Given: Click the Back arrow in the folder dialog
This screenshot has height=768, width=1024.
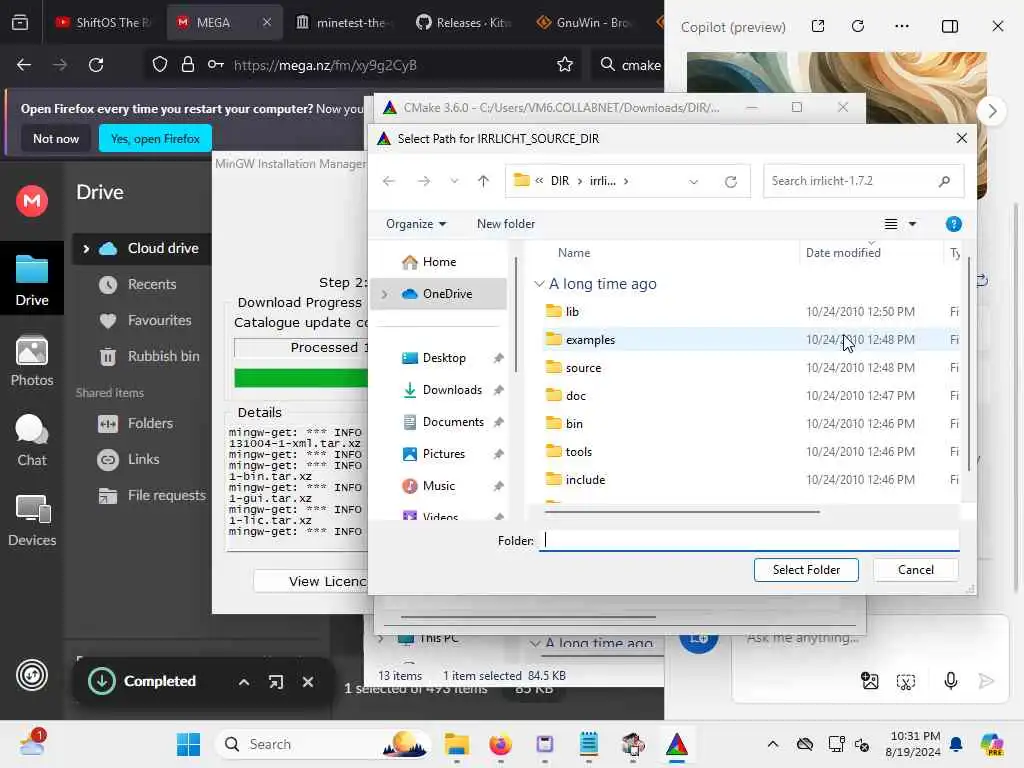Looking at the screenshot, I should tap(389, 181).
